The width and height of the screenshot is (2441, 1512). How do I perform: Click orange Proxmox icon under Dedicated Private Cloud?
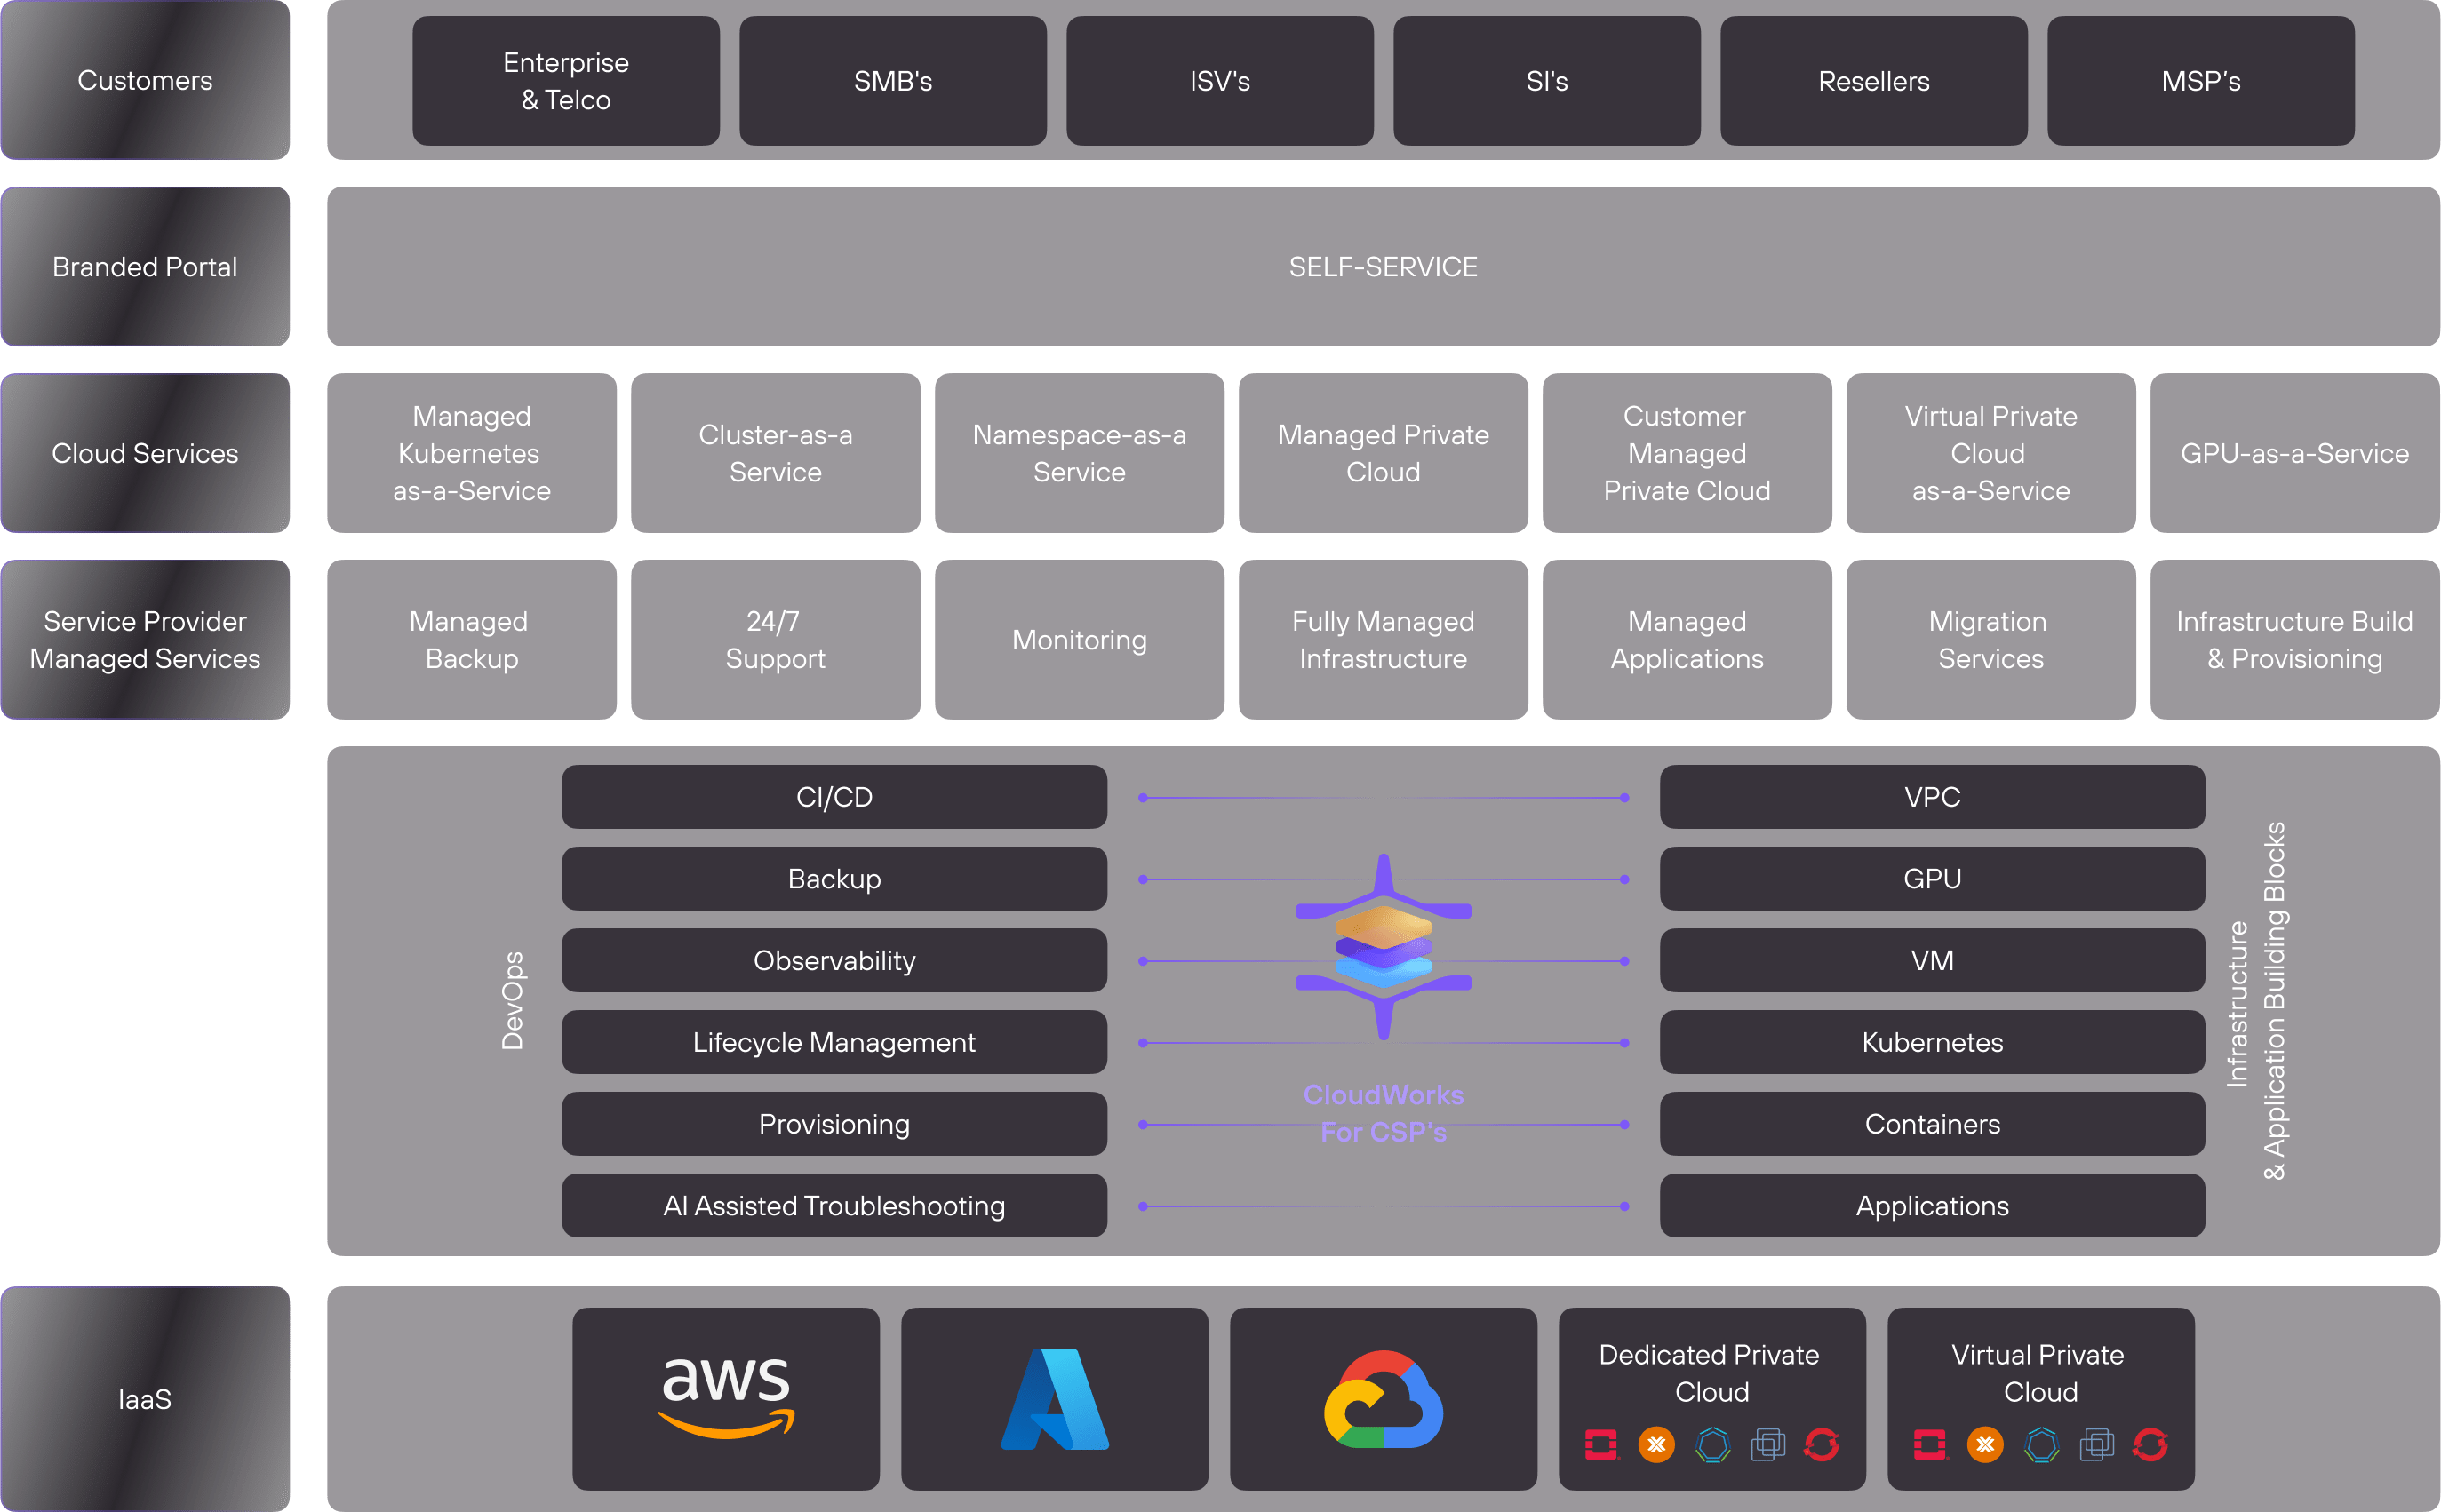click(1656, 1445)
